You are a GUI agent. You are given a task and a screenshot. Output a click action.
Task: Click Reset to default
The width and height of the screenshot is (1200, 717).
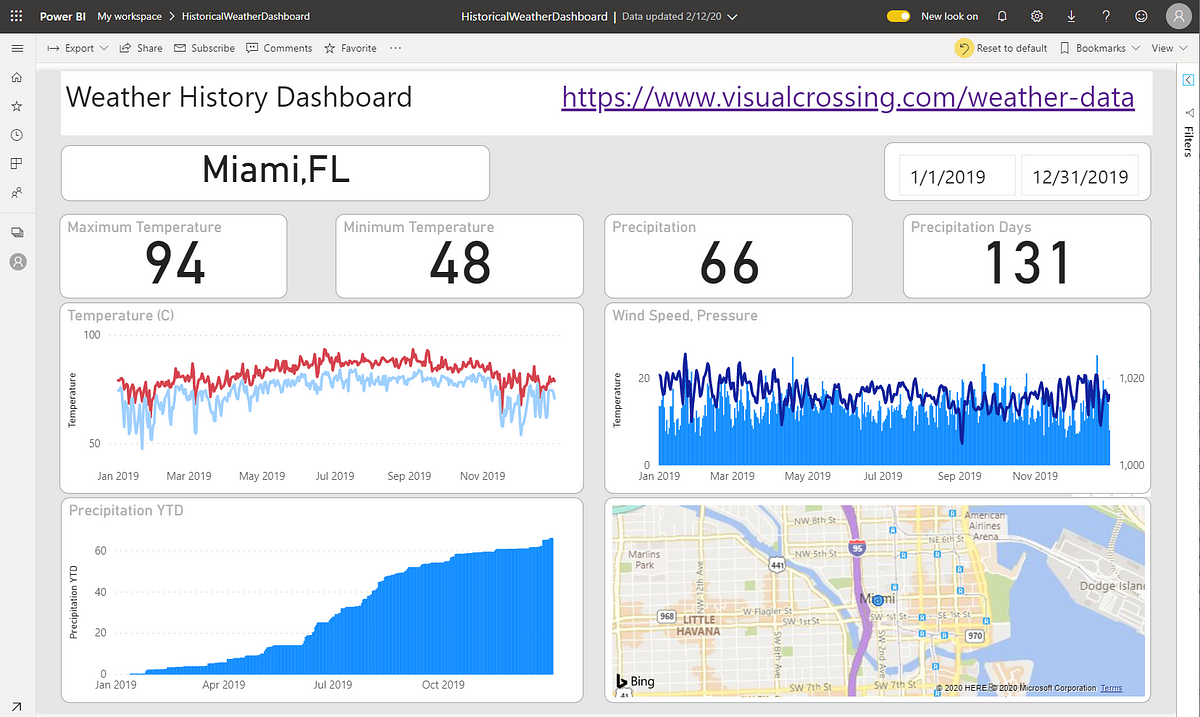pyautogui.click(x=1002, y=48)
